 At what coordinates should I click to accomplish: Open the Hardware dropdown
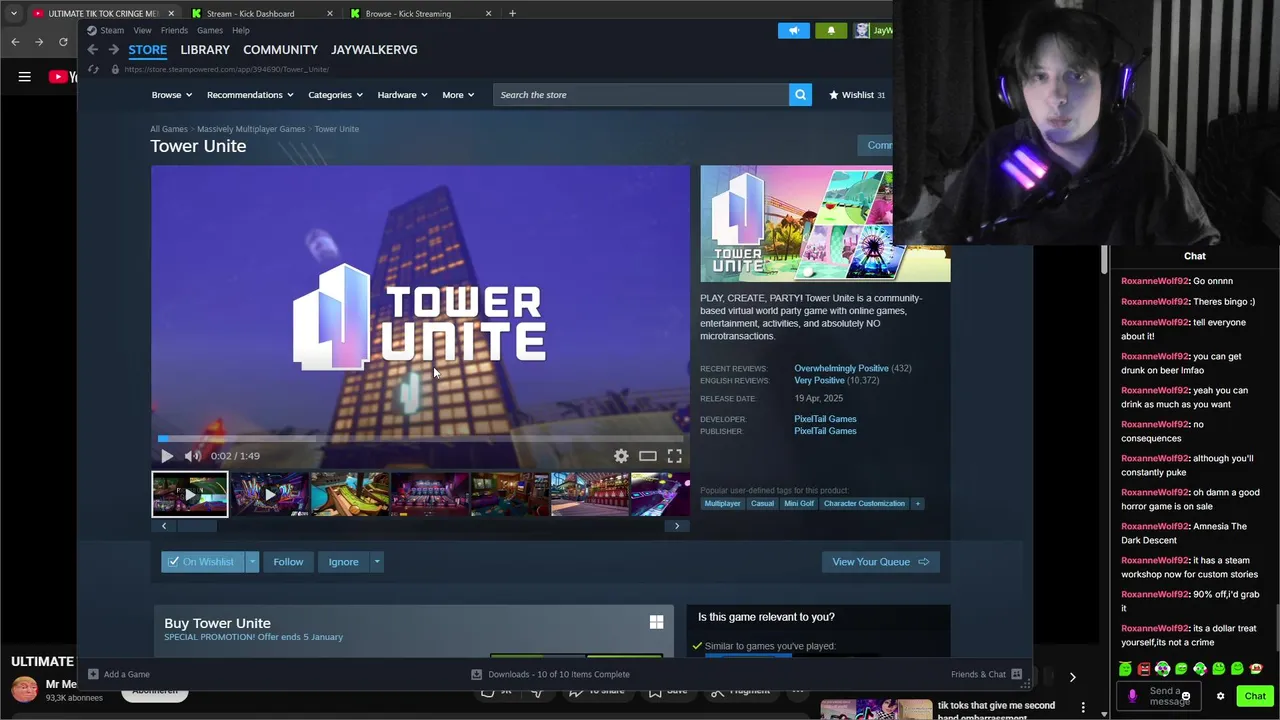[x=402, y=95]
